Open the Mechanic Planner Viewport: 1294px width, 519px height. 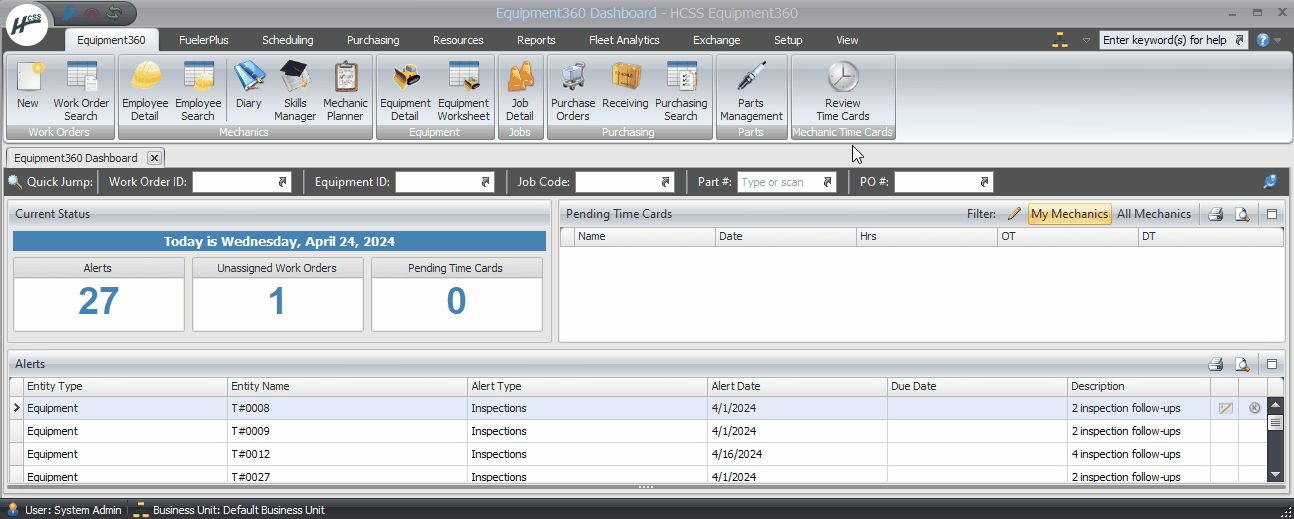(x=345, y=90)
